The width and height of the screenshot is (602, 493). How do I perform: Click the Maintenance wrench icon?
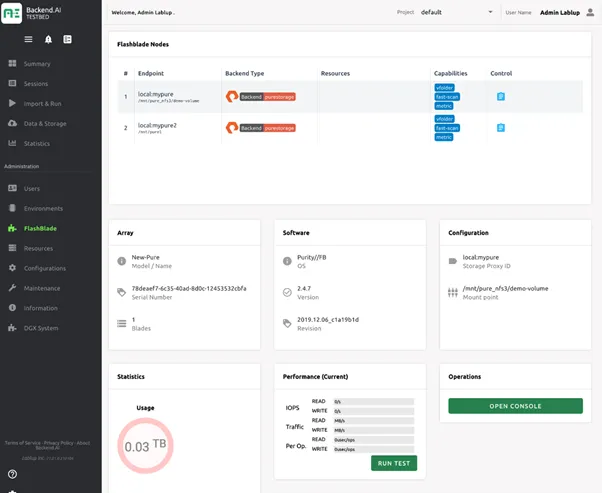pyautogui.click(x=12, y=288)
